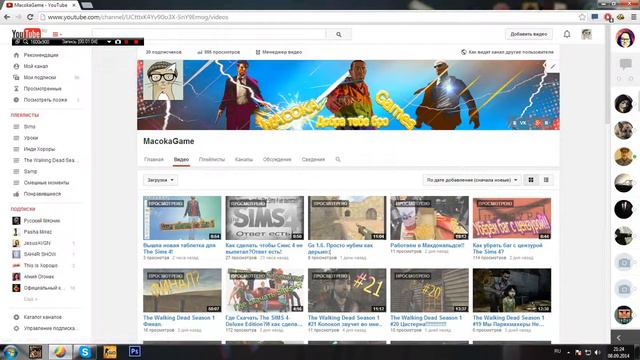Click the Windows Start button
The width and height of the screenshot is (640, 360).
[10, 352]
